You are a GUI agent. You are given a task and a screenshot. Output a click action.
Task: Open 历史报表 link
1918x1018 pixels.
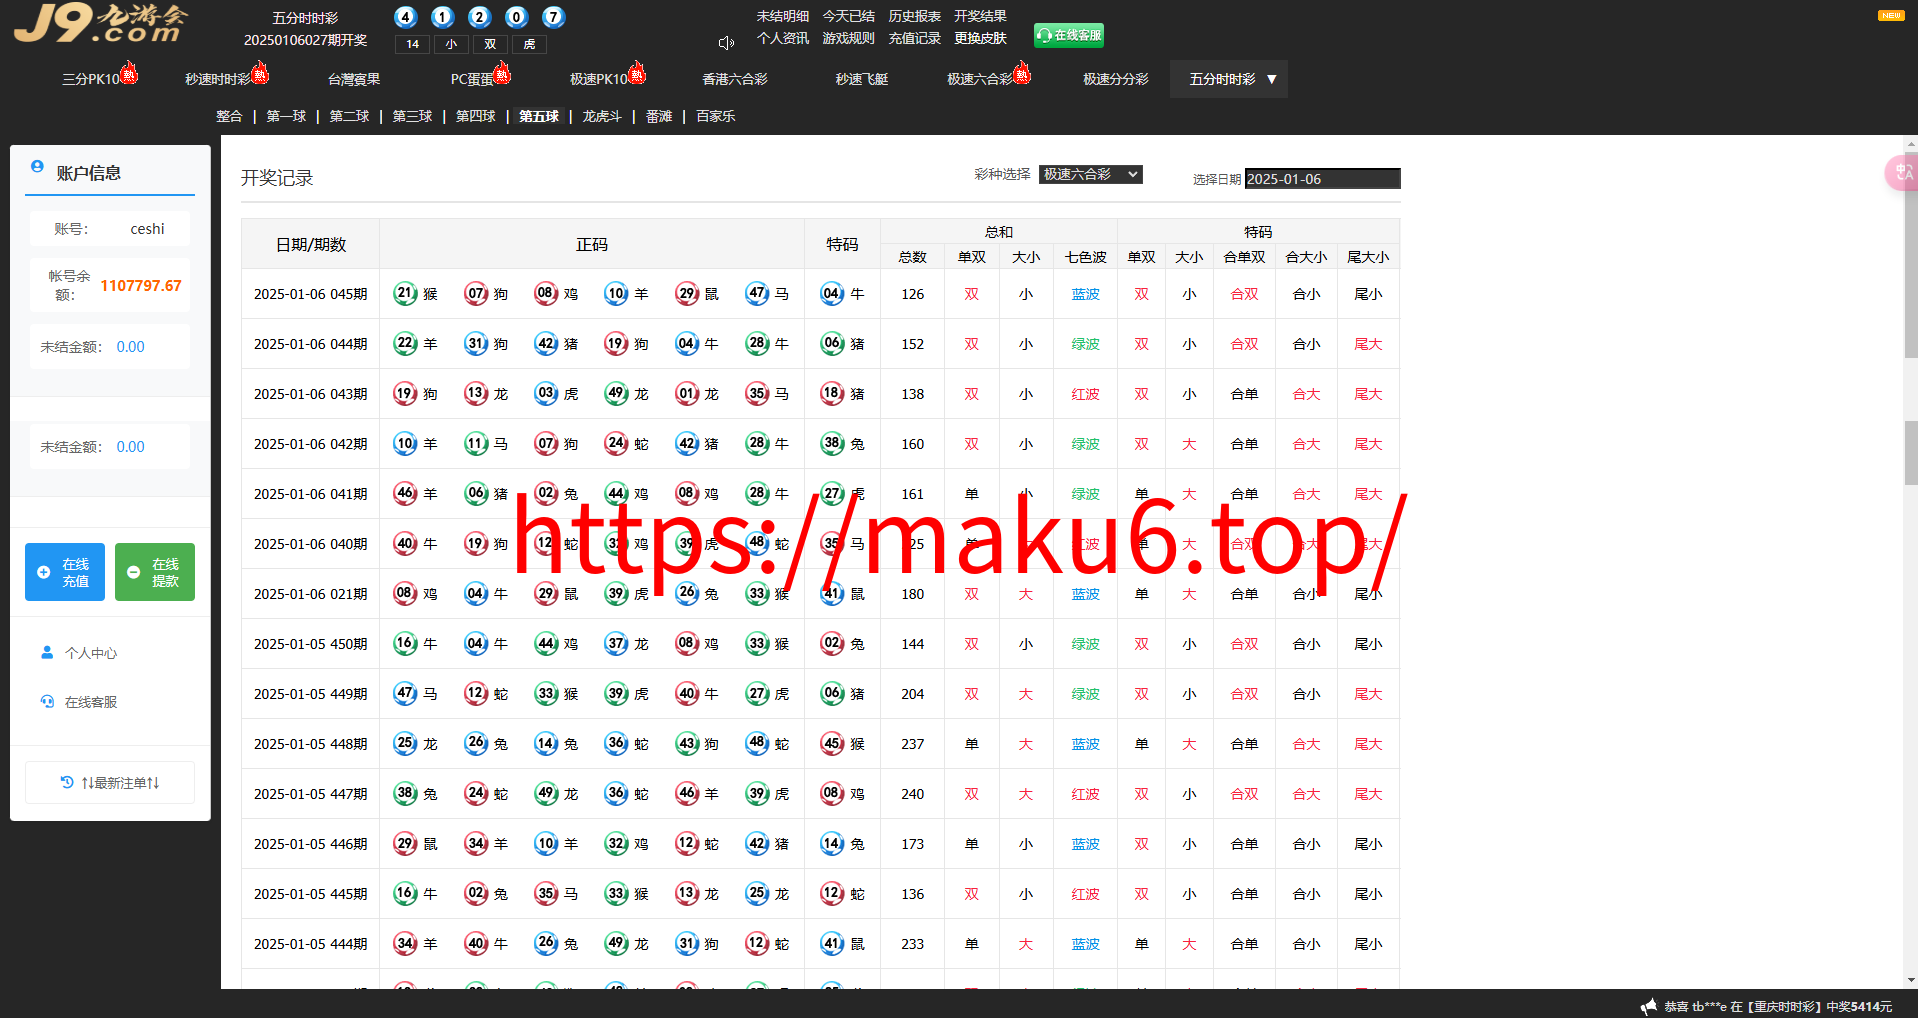click(x=915, y=16)
